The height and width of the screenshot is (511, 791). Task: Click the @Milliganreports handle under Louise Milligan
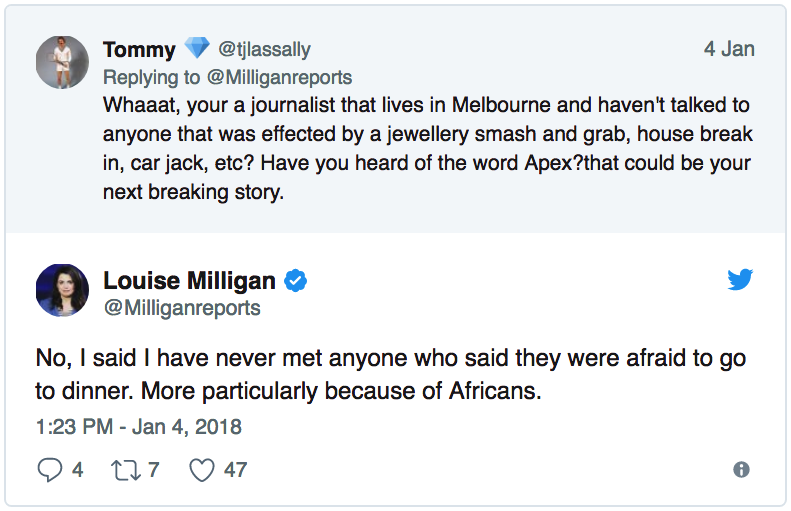click(182, 308)
